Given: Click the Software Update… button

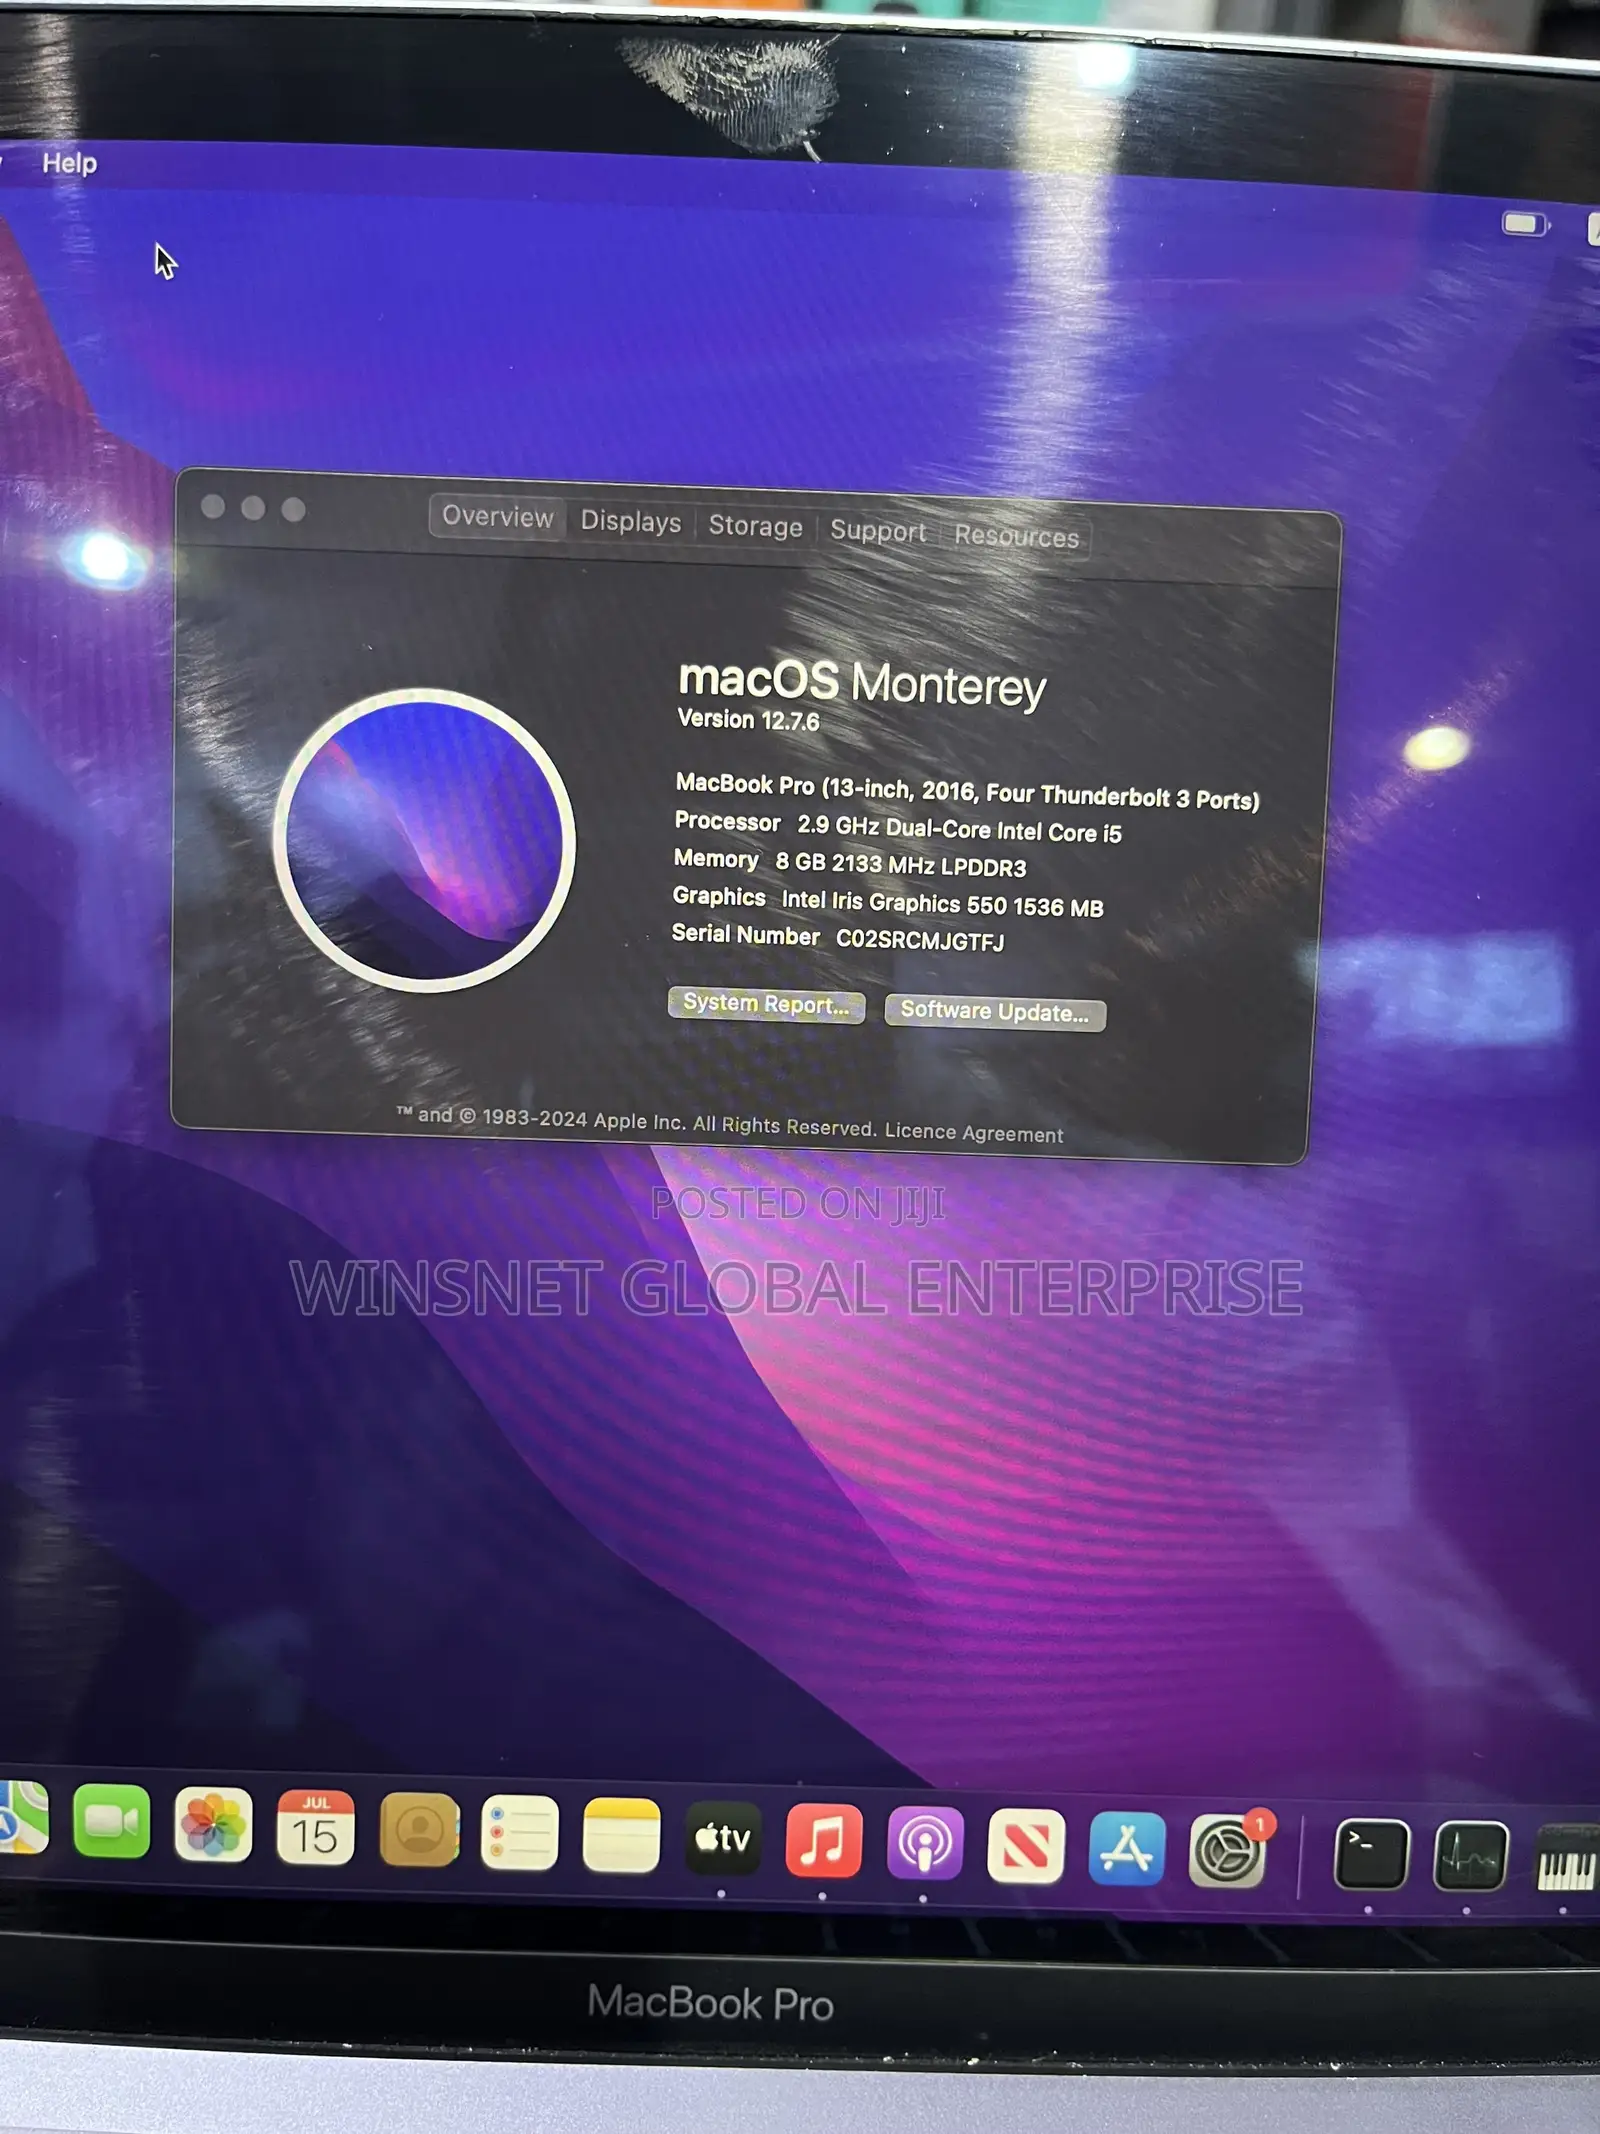Looking at the screenshot, I should pyautogui.click(x=995, y=1012).
